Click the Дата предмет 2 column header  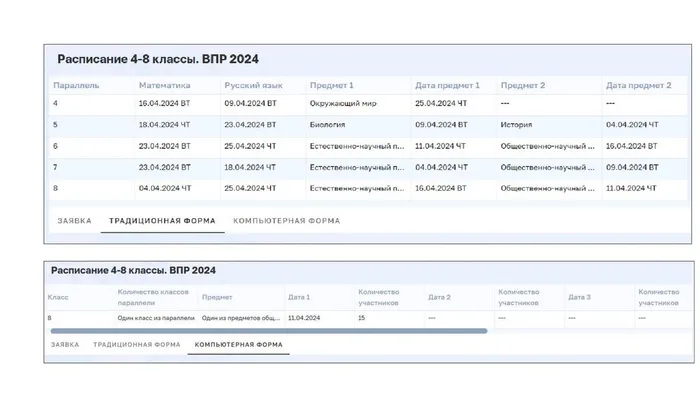[638, 85]
